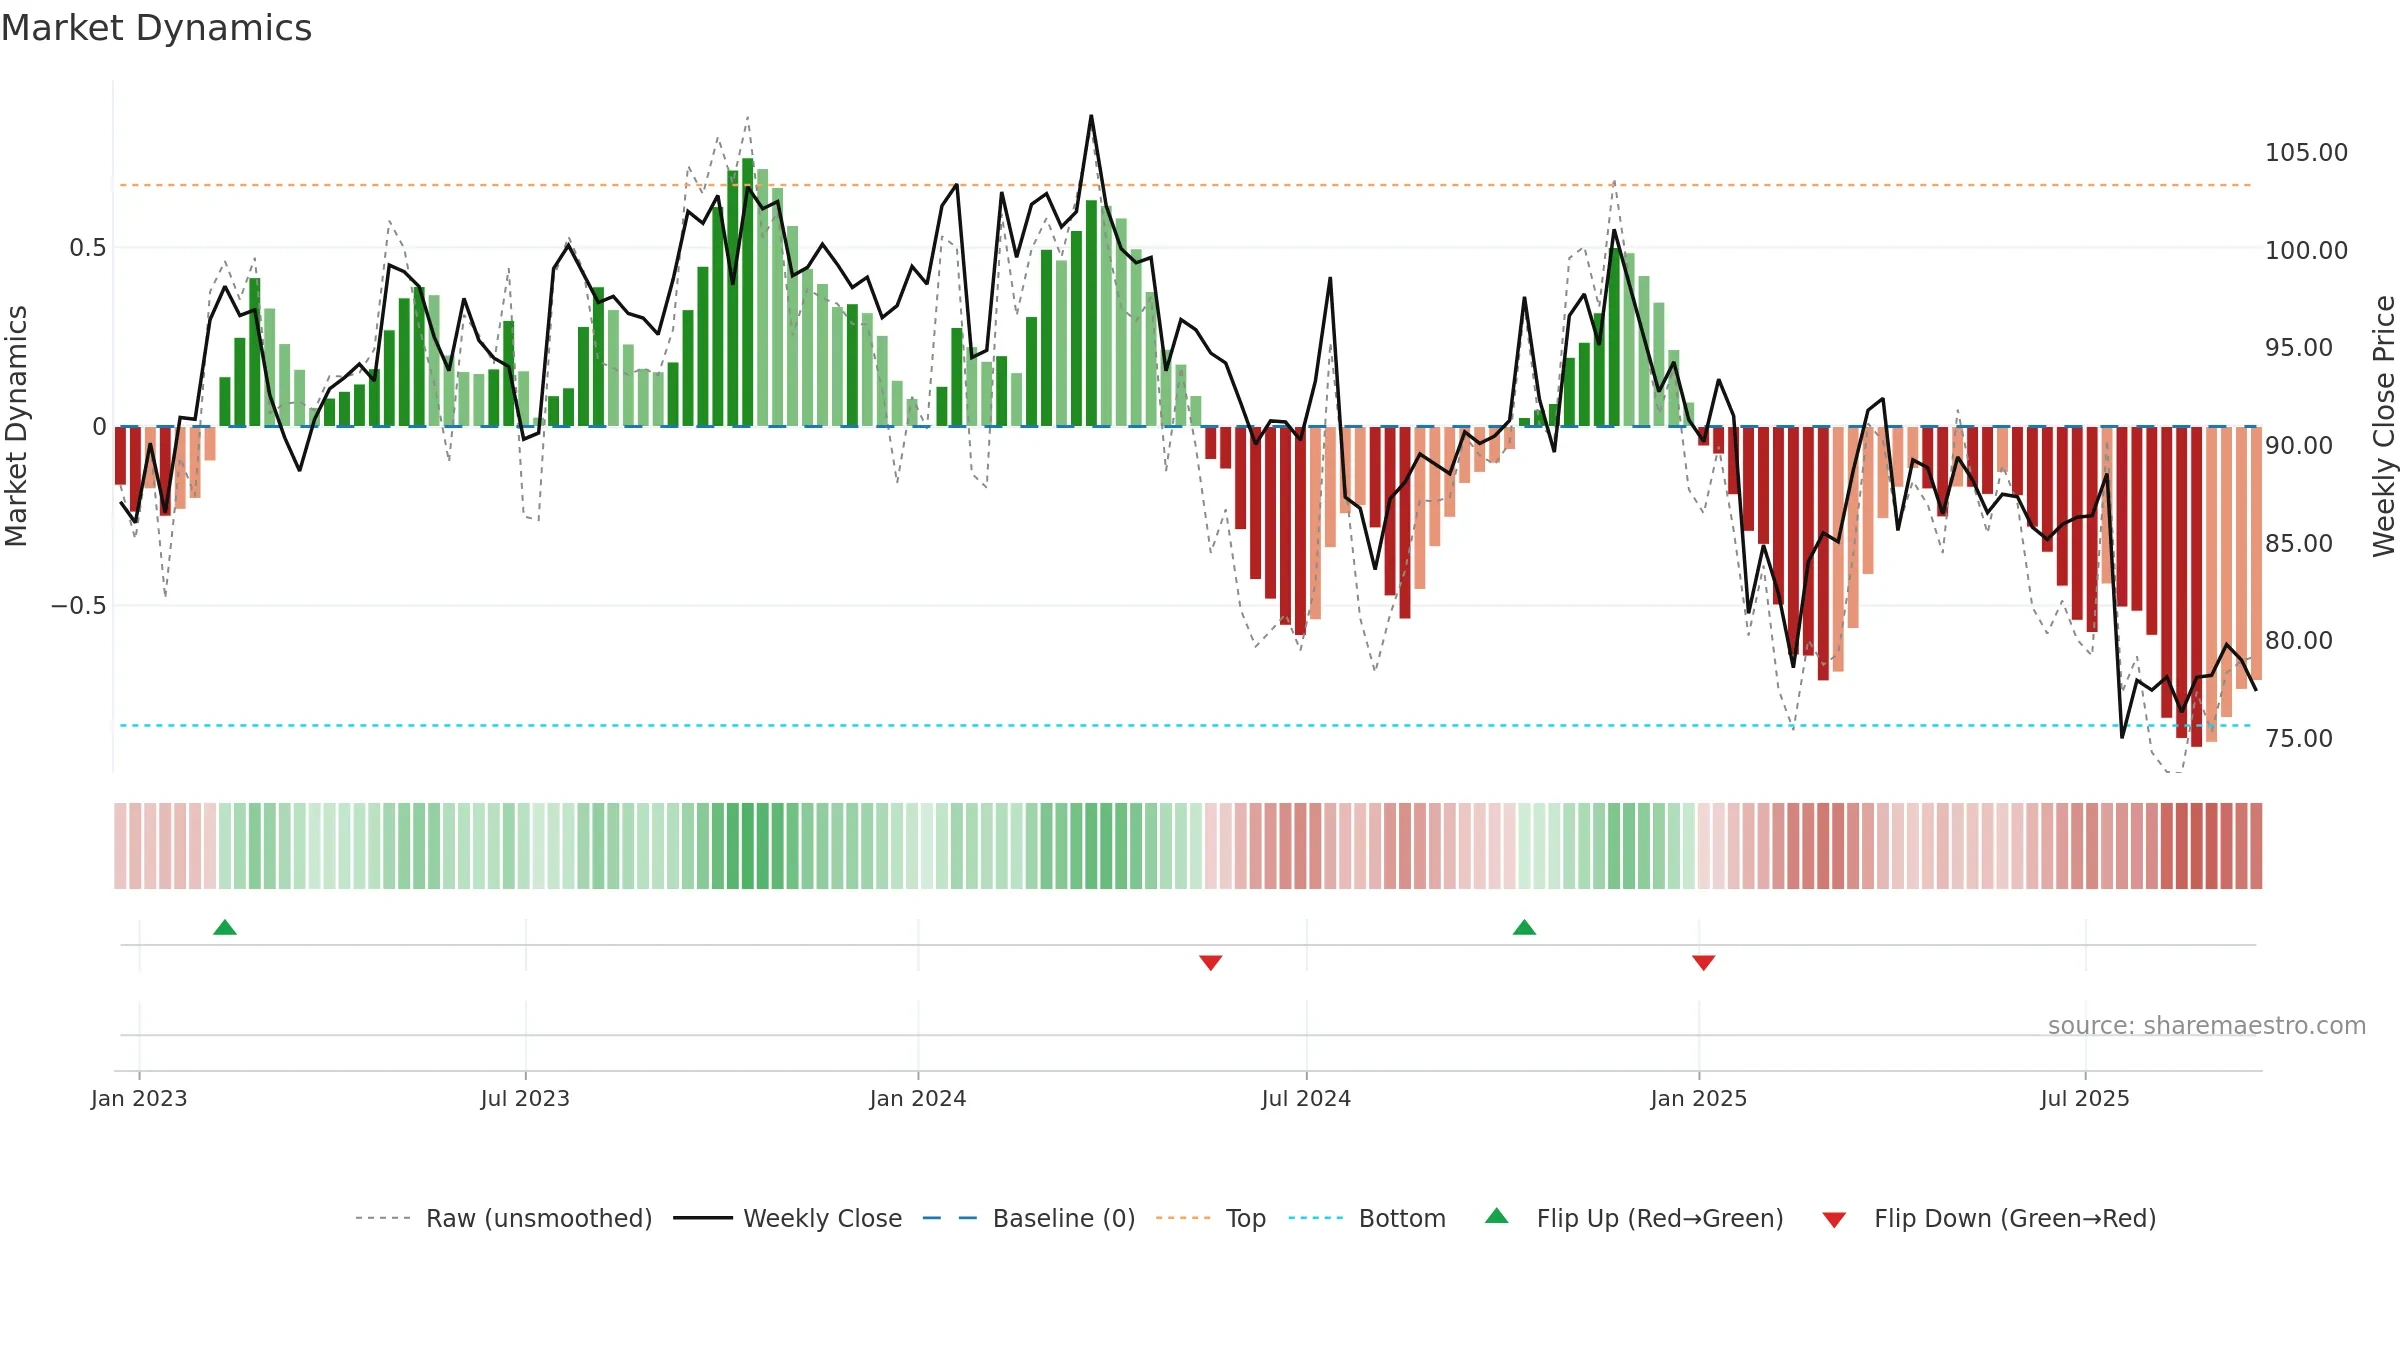The width and height of the screenshot is (2400, 1350).
Task: Click the red Flip Down legend triangle icon
Action: coord(1834,1220)
